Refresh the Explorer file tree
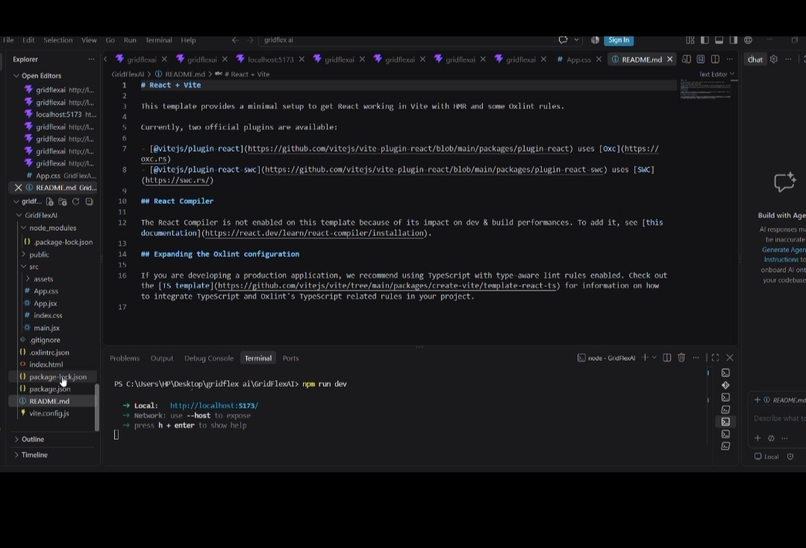Viewport: 806px width, 548px height. (76, 202)
